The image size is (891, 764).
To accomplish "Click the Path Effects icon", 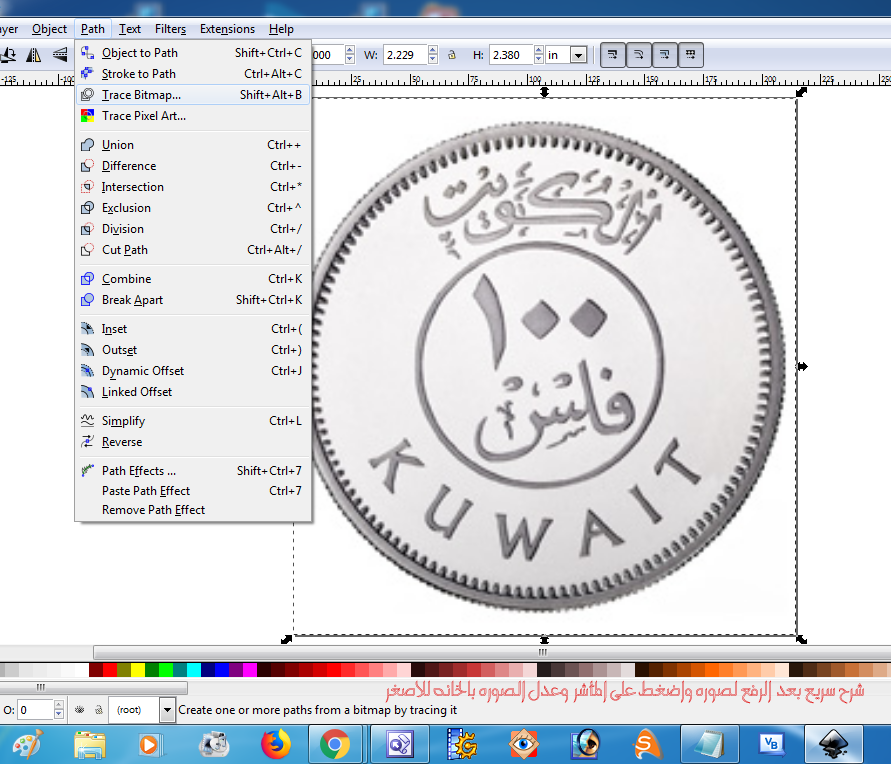I will tap(88, 471).
